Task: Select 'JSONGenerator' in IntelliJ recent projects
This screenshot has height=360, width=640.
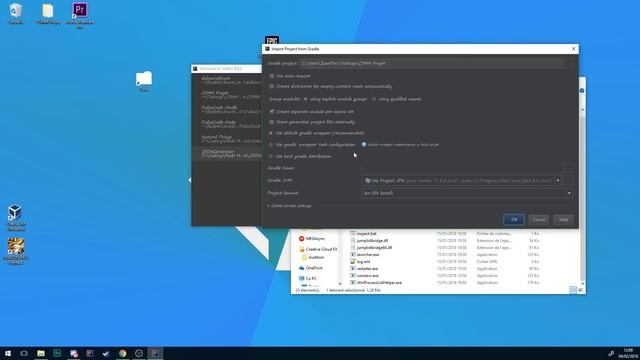Action: [227, 153]
